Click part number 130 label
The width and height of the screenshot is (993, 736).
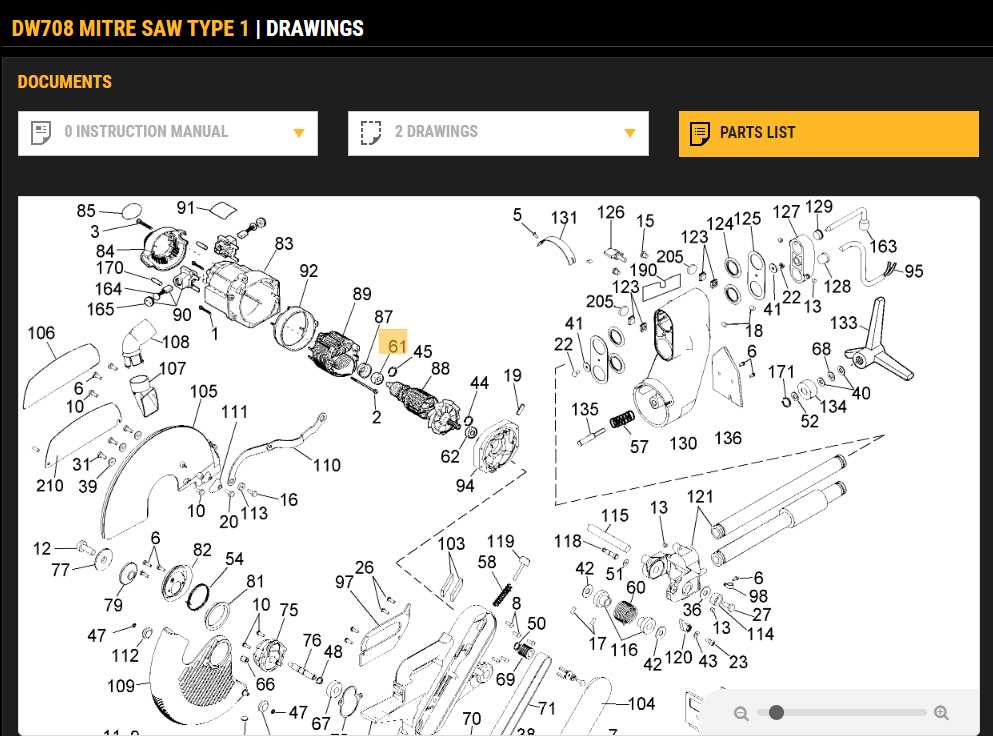[683, 443]
